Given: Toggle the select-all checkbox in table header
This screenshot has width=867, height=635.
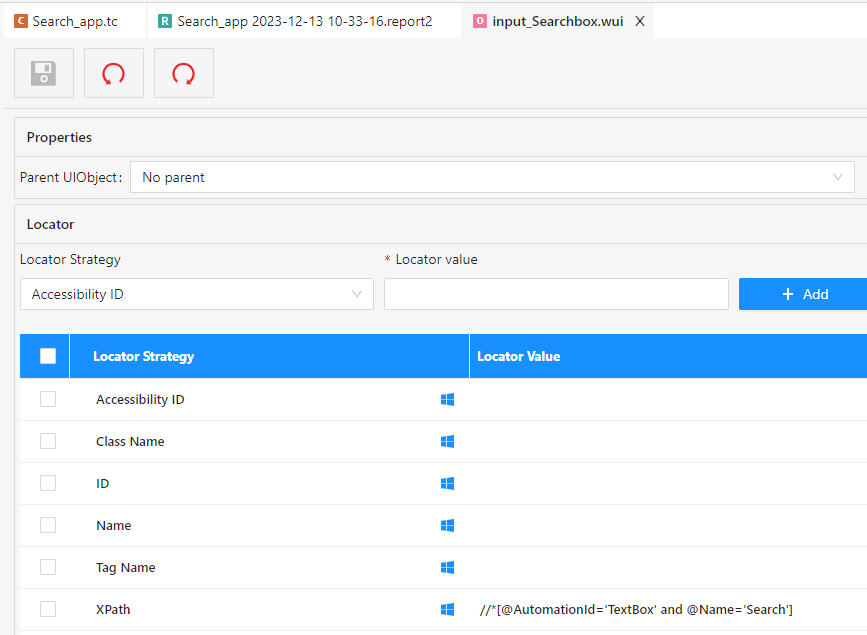Looking at the screenshot, I should pyautogui.click(x=48, y=356).
